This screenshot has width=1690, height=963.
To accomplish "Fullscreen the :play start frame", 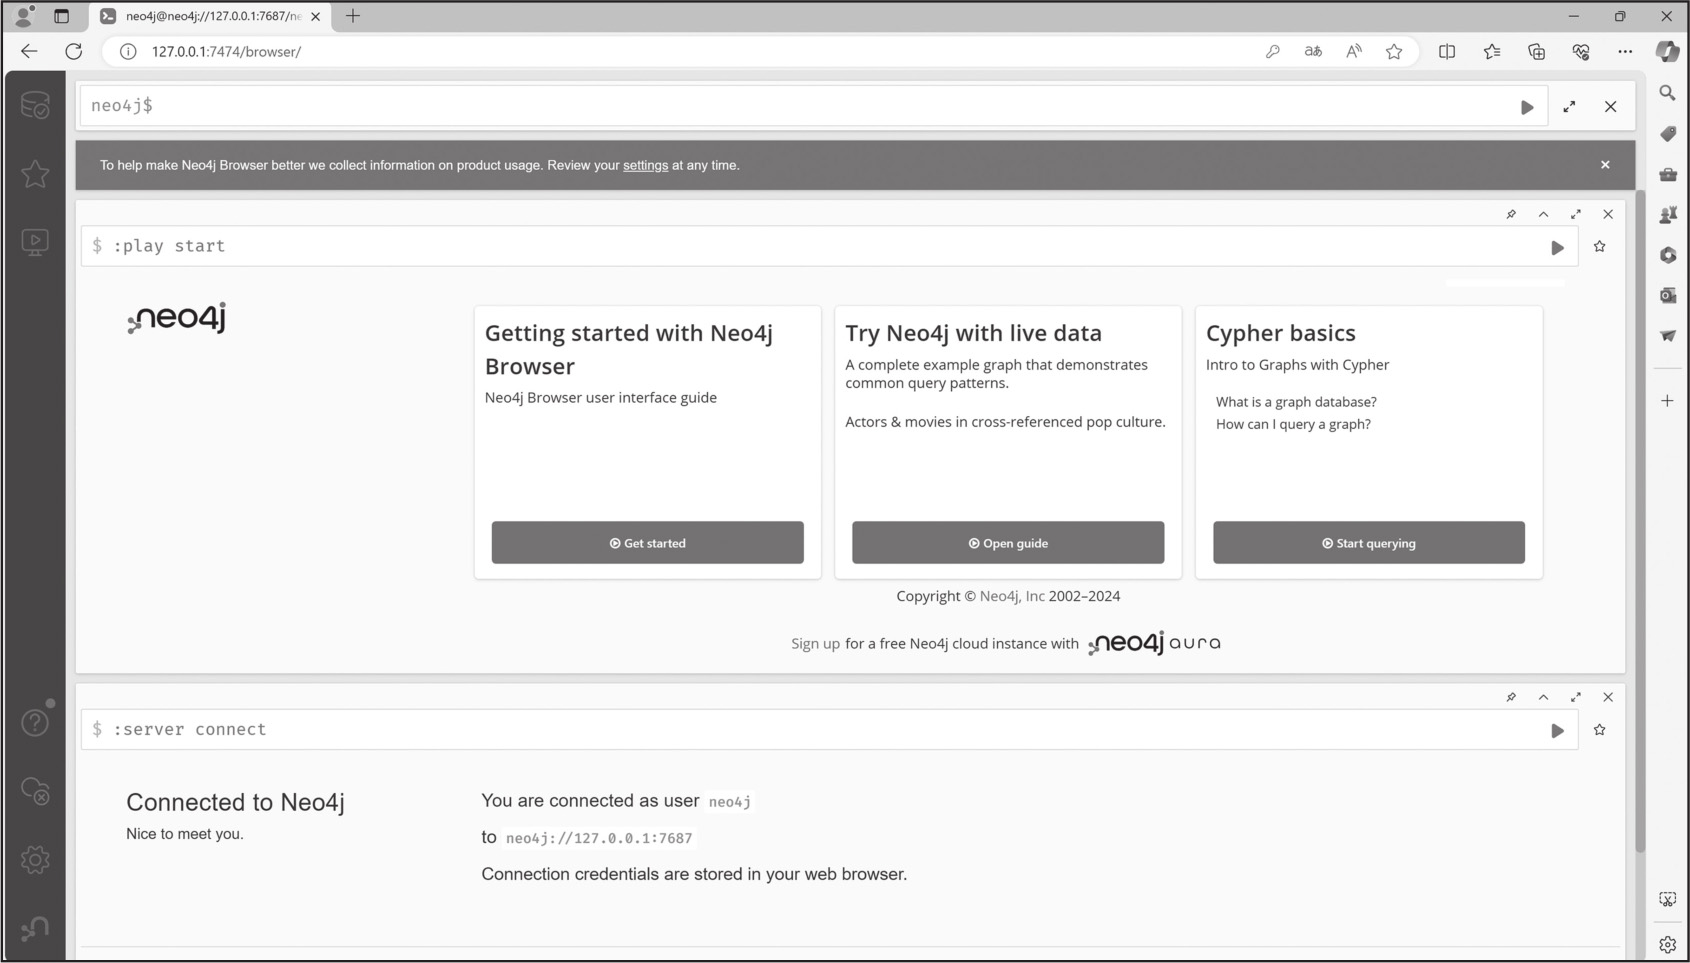I will click(x=1576, y=214).
